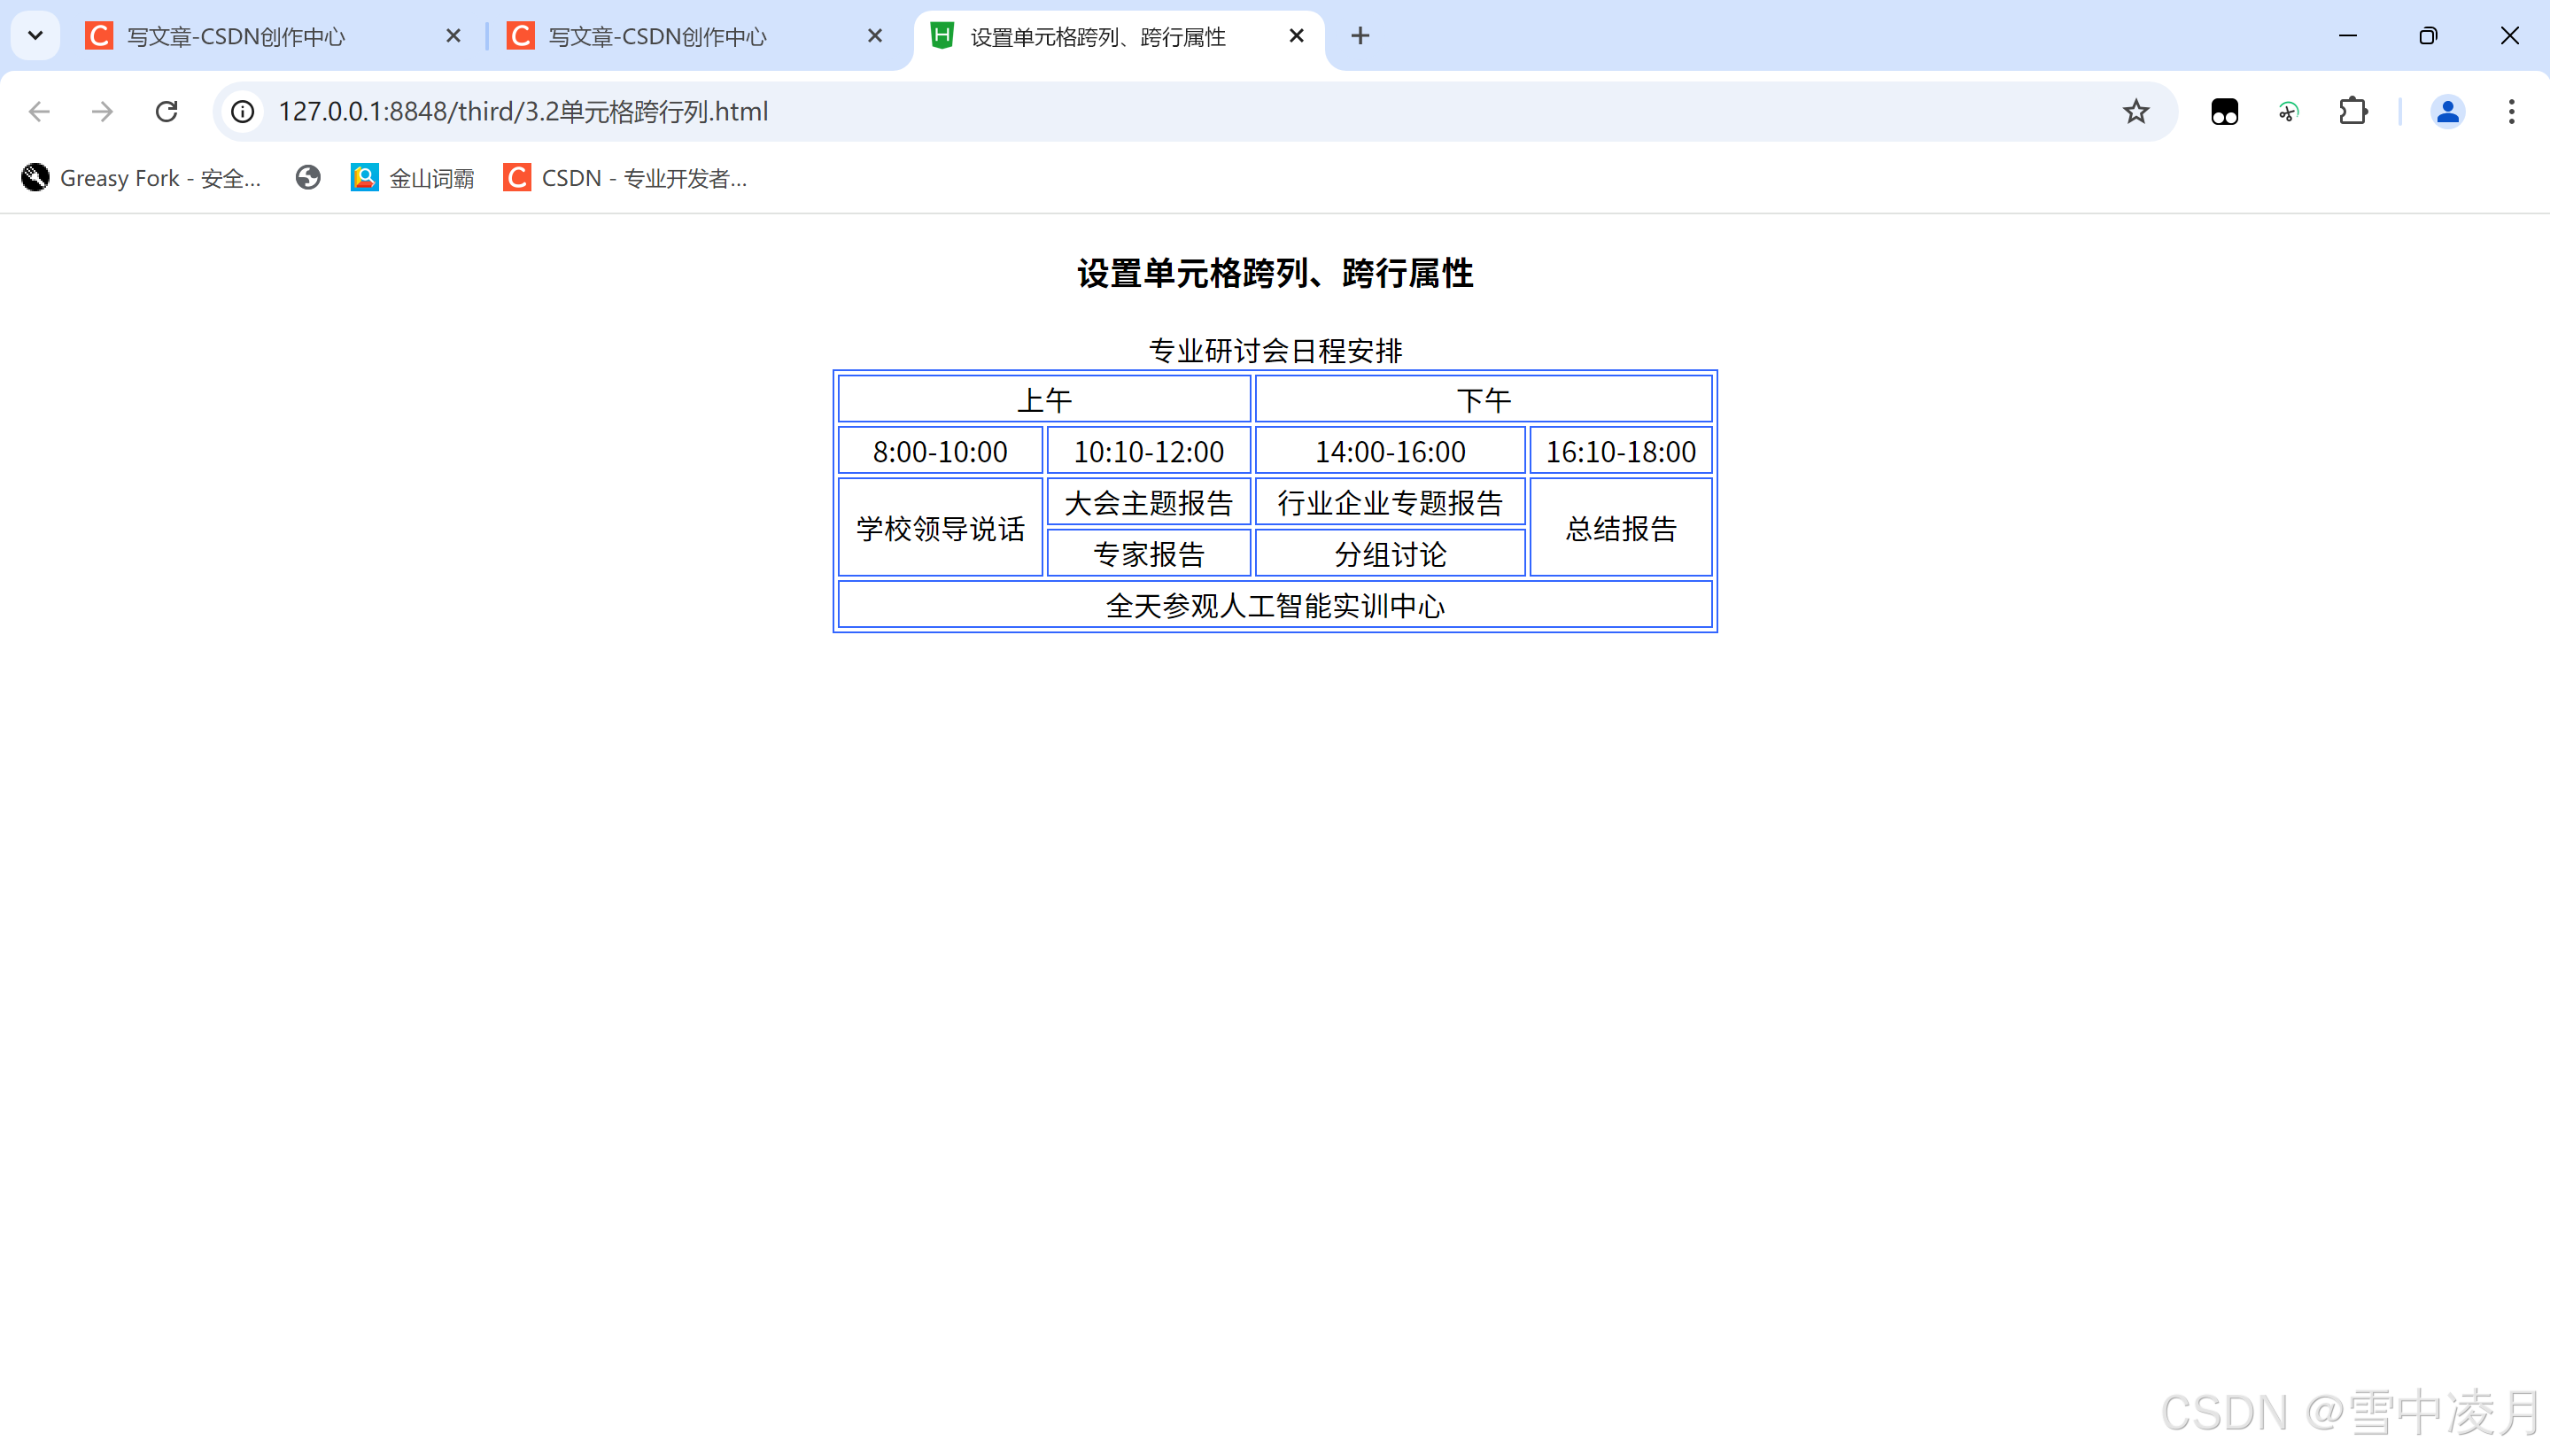Click the 14:00-16:00 cell

(x=1390, y=451)
